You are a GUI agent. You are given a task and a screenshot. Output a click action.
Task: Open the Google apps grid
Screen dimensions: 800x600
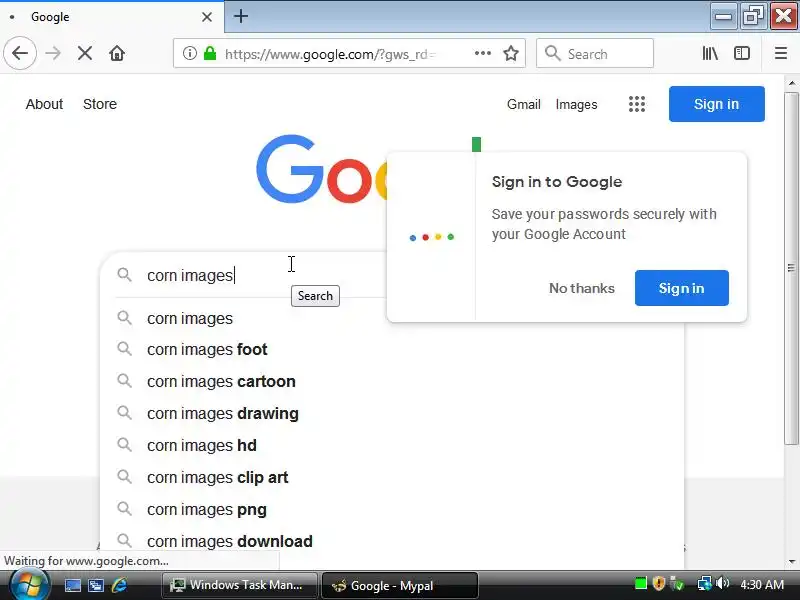[637, 104]
